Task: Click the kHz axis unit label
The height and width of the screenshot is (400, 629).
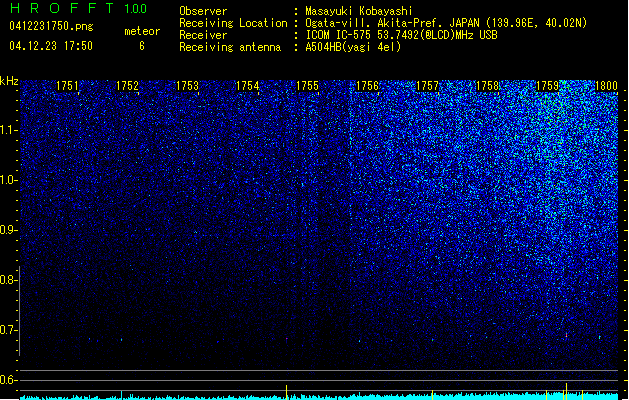Action: pos(9,81)
